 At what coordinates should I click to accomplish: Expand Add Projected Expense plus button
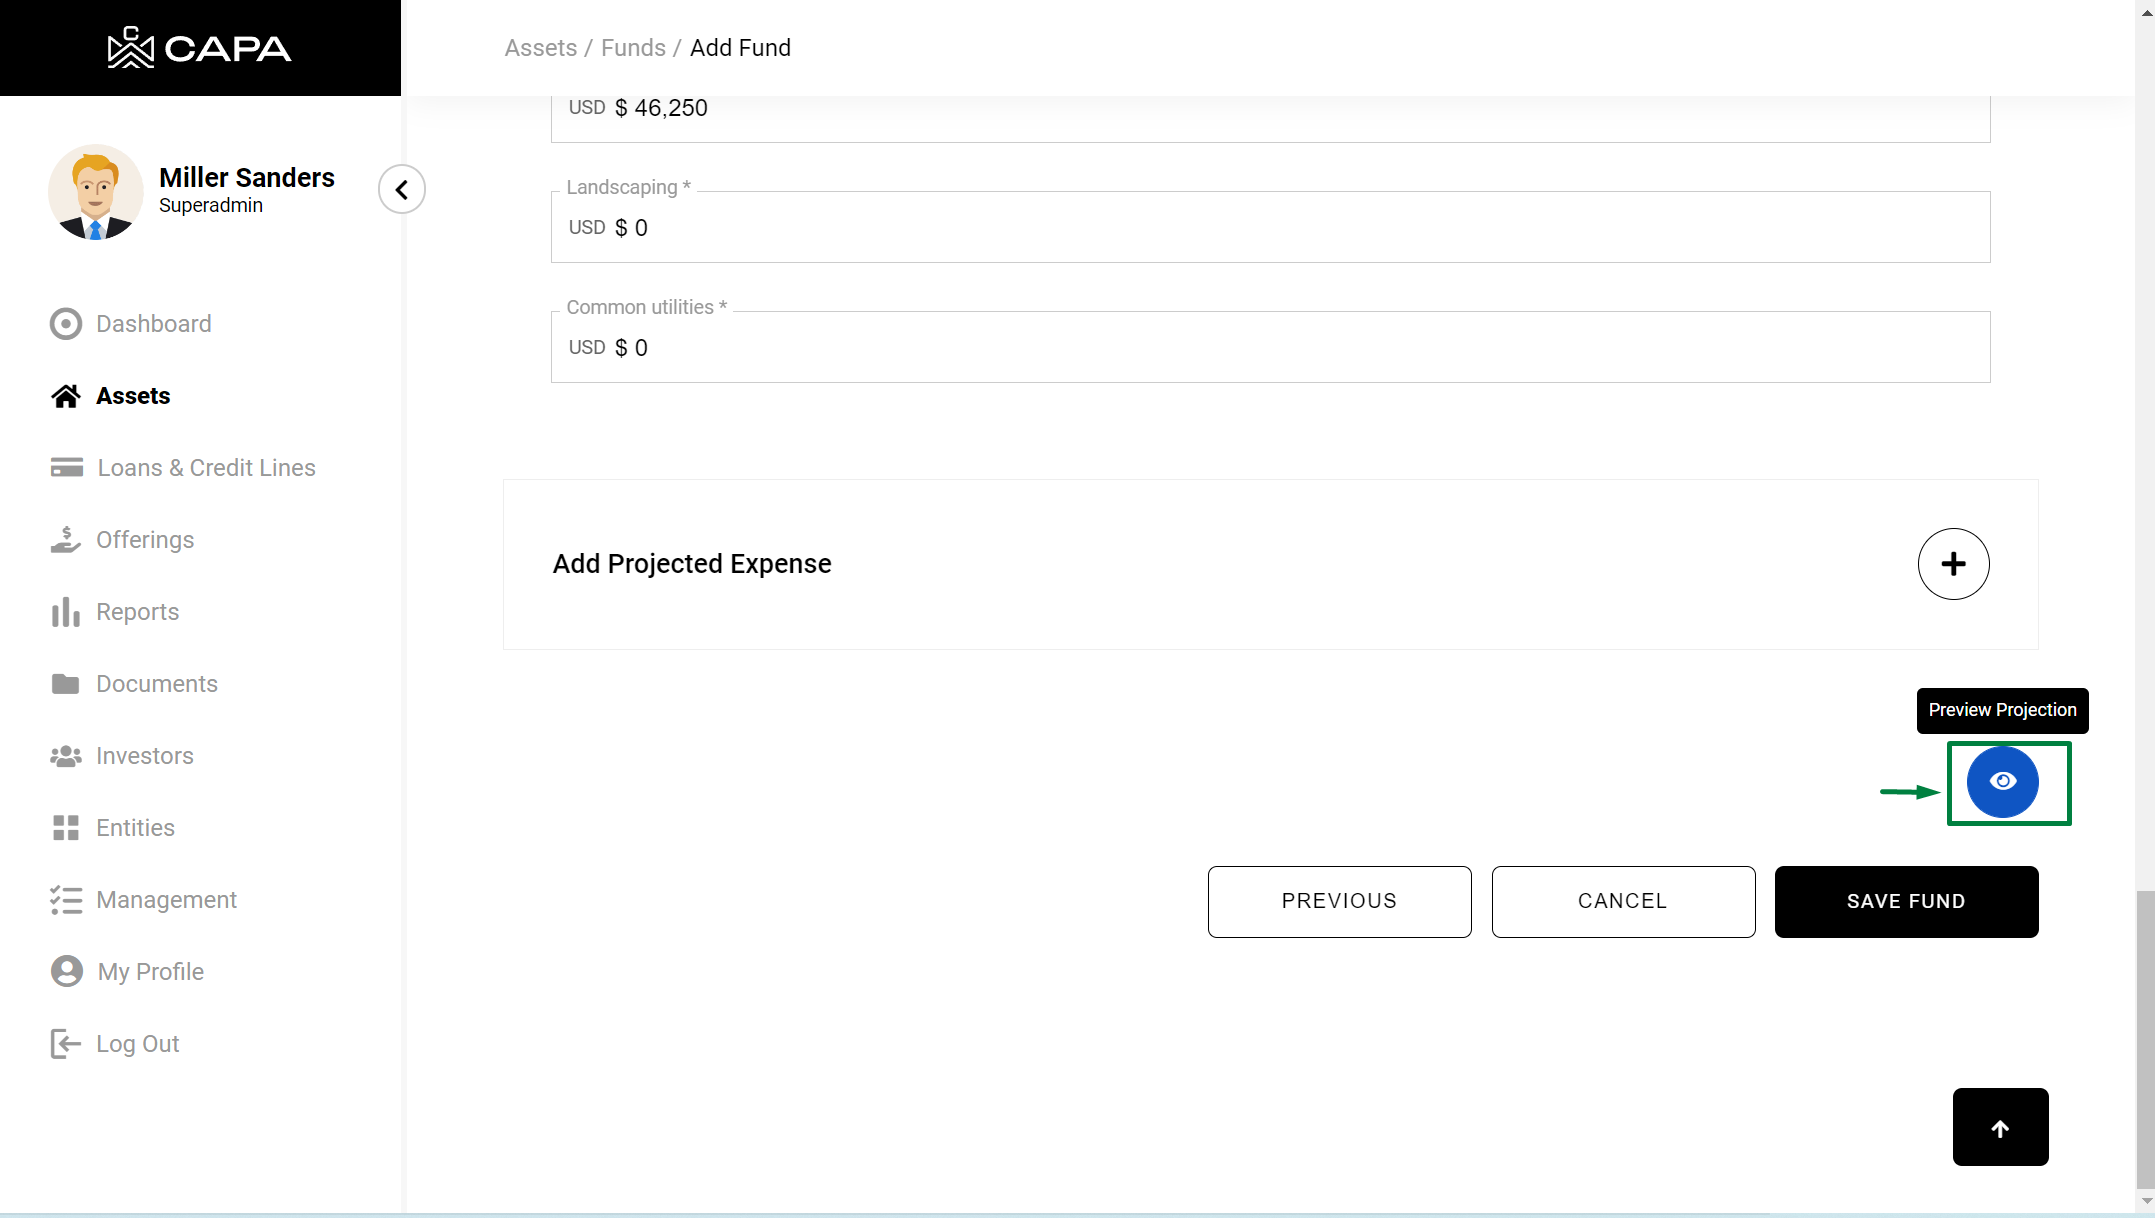point(1953,564)
